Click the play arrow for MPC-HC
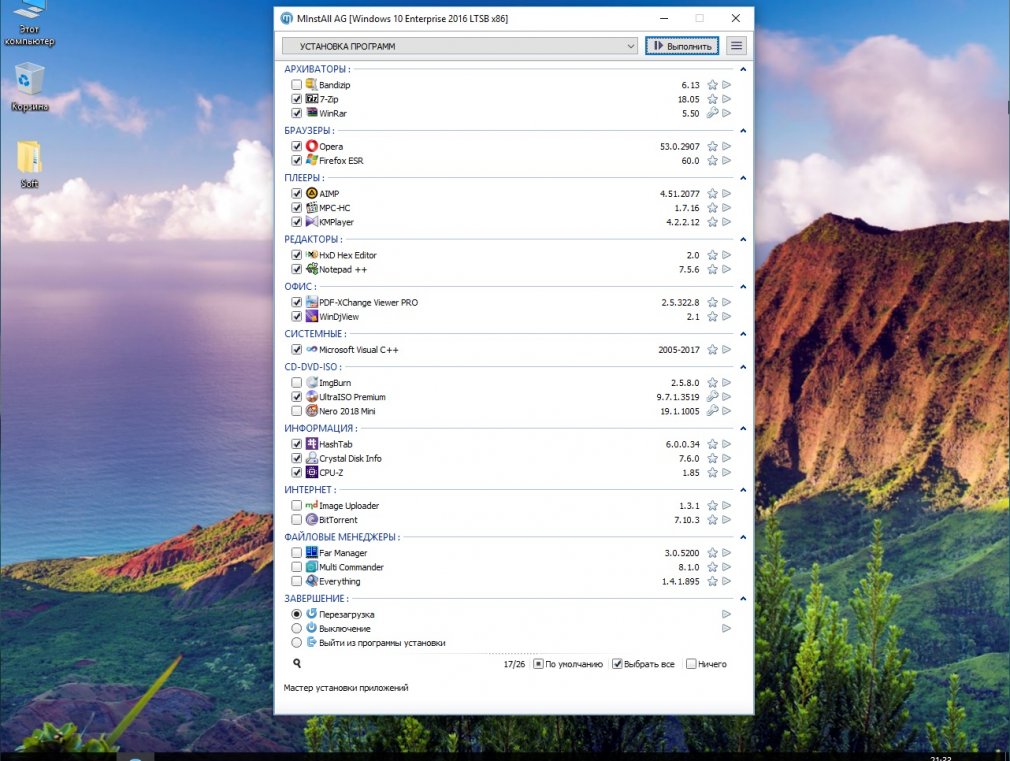Screen dimensions: 1010x761 [x=727, y=207]
